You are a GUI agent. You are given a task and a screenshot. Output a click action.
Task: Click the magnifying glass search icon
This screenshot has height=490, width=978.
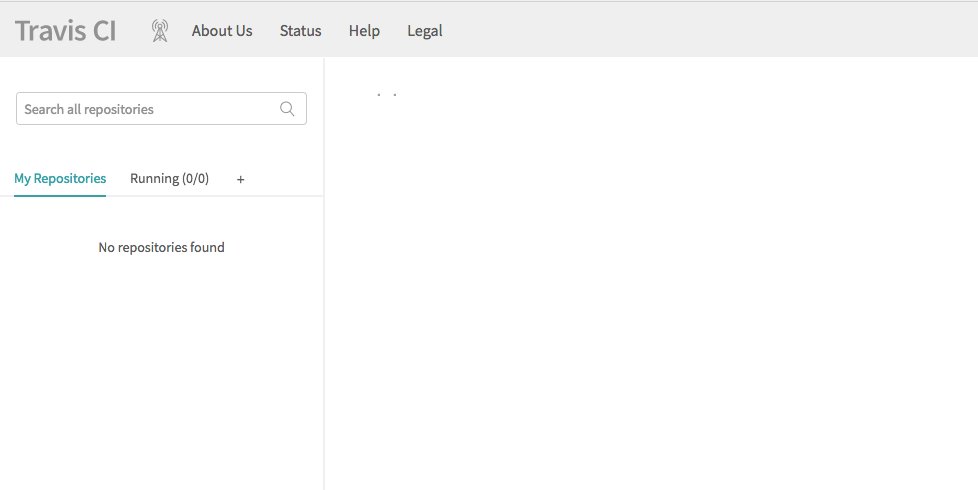[x=287, y=108]
